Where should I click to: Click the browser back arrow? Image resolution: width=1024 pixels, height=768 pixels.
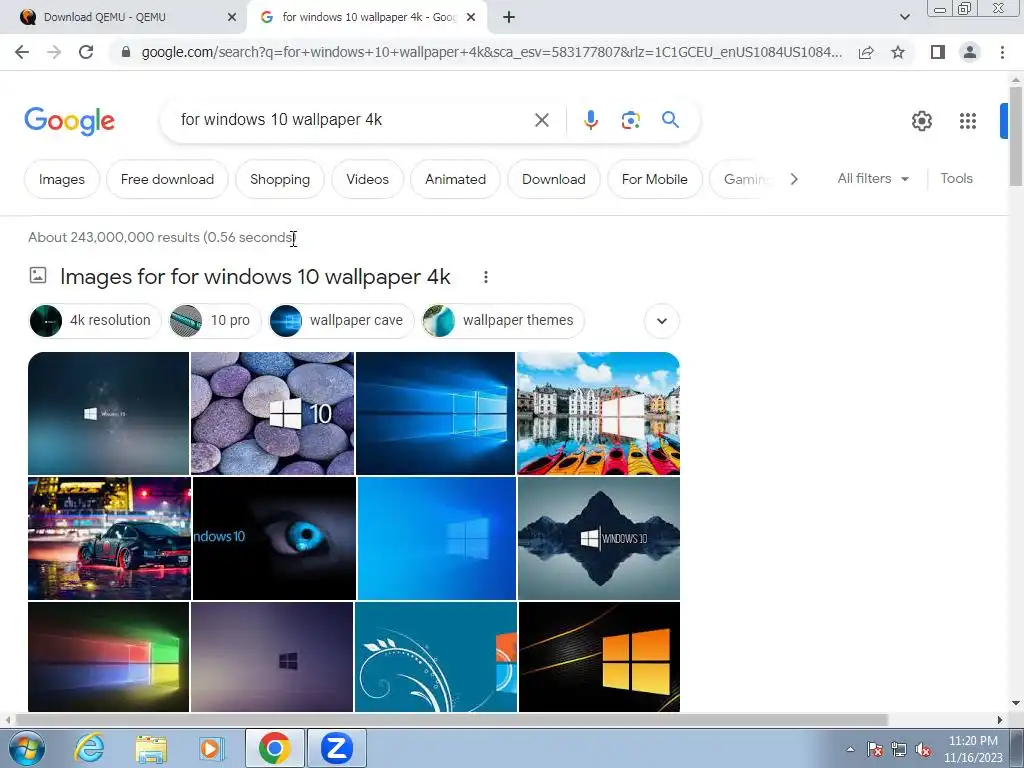click(22, 52)
